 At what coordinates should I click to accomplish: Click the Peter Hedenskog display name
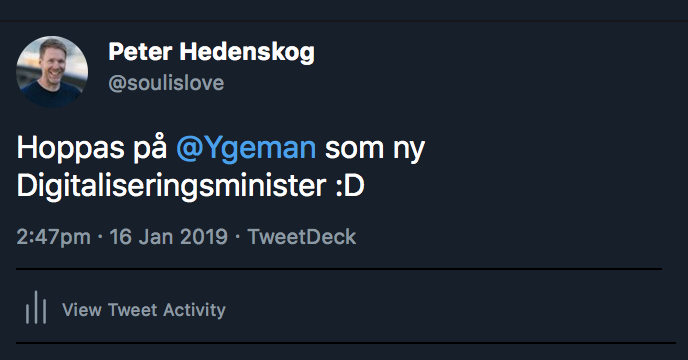(211, 52)
